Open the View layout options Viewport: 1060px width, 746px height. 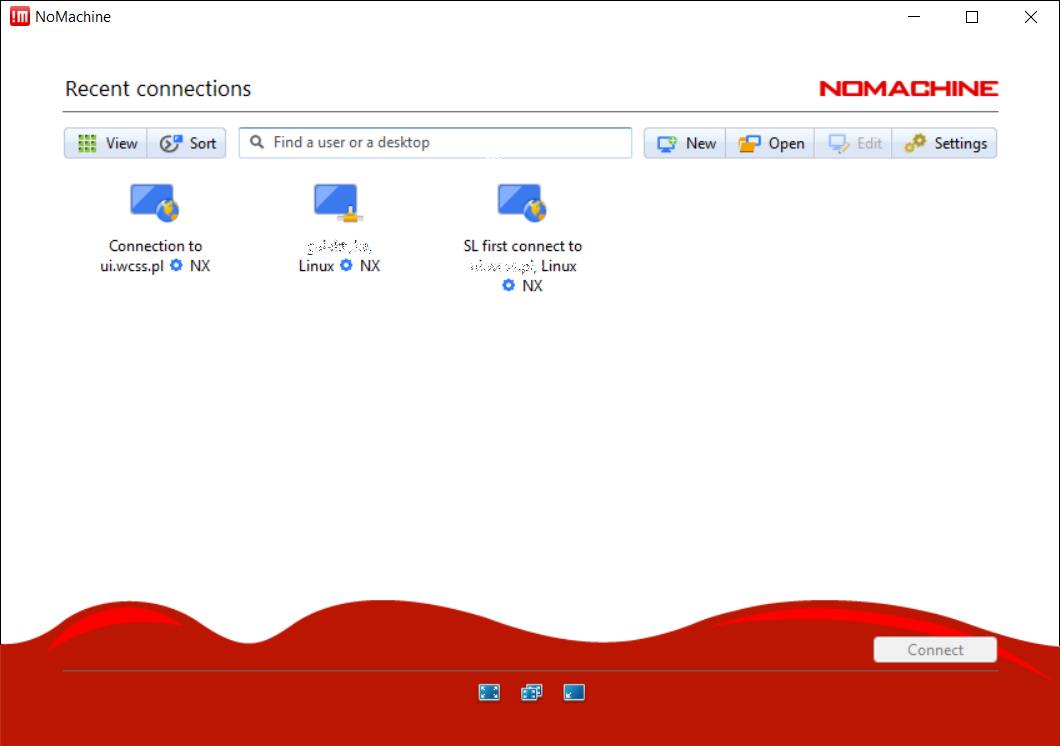point(106,143)
